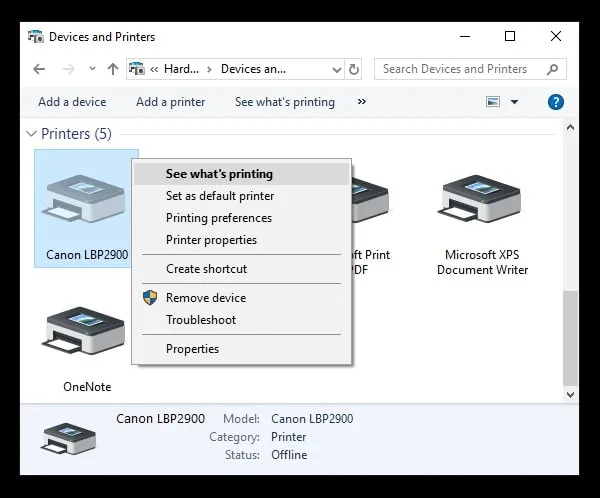Open the view options dropdown arrow
600x498 pixels.
514,102
